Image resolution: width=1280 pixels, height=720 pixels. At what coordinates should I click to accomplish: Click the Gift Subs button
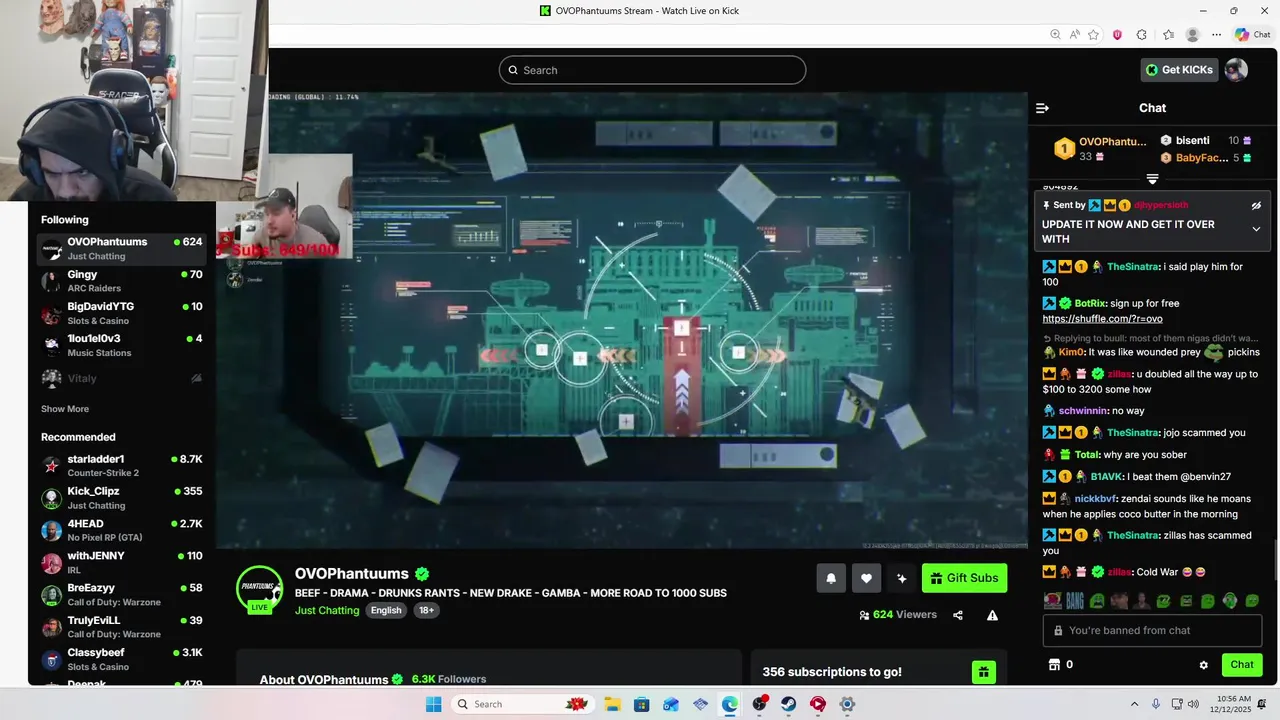pyautogui.click(x=964, y=578)
